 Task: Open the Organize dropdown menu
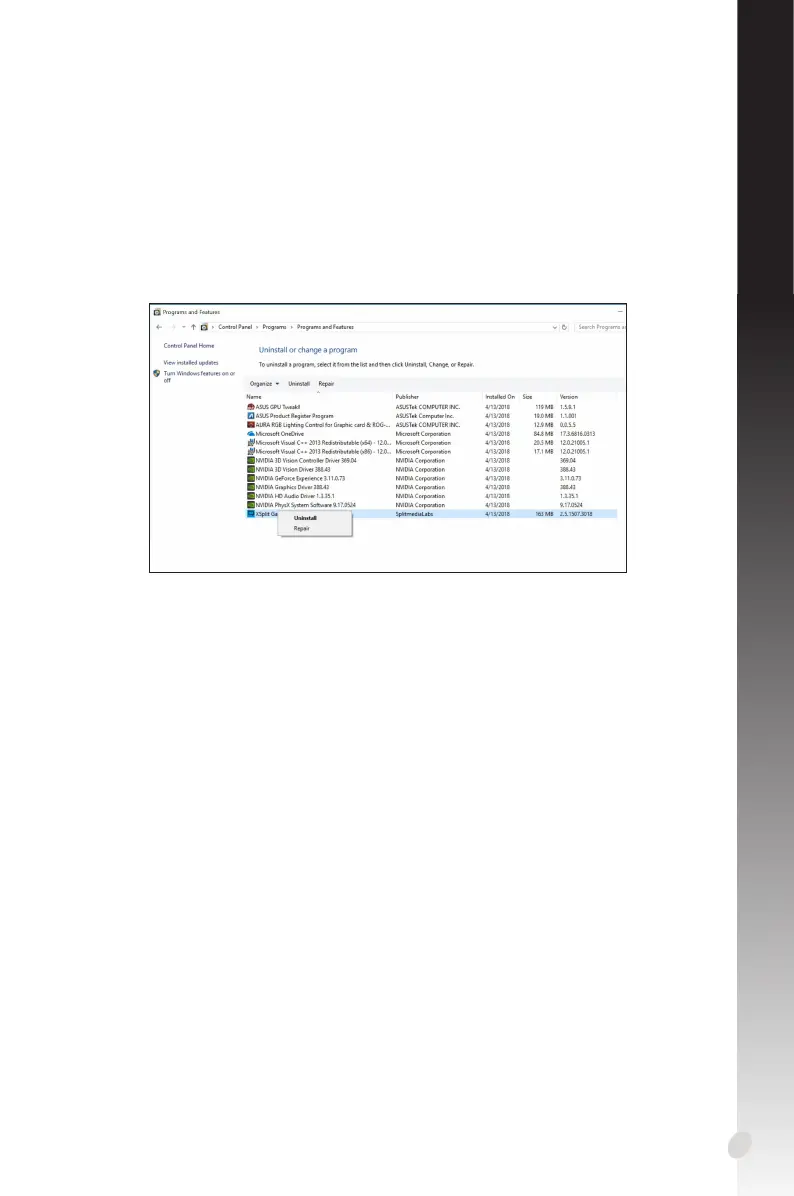265,384
